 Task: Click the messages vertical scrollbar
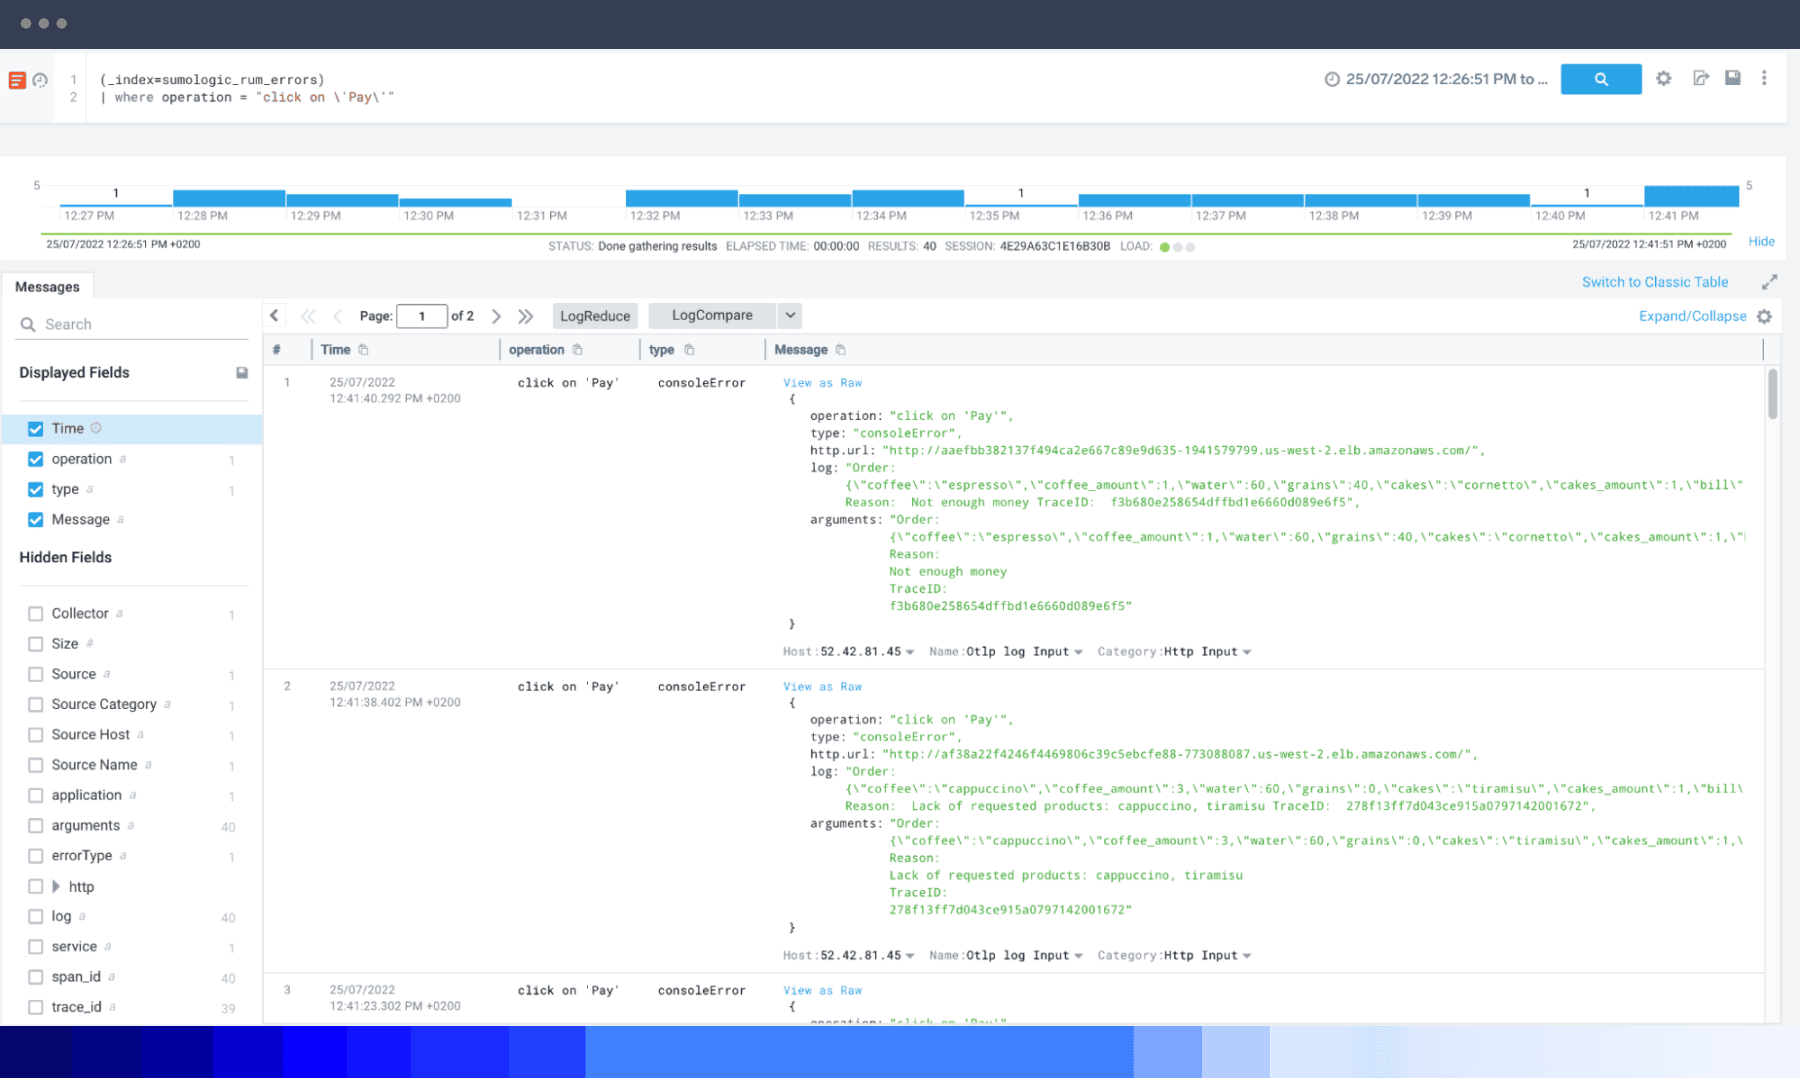point(1772,394)
